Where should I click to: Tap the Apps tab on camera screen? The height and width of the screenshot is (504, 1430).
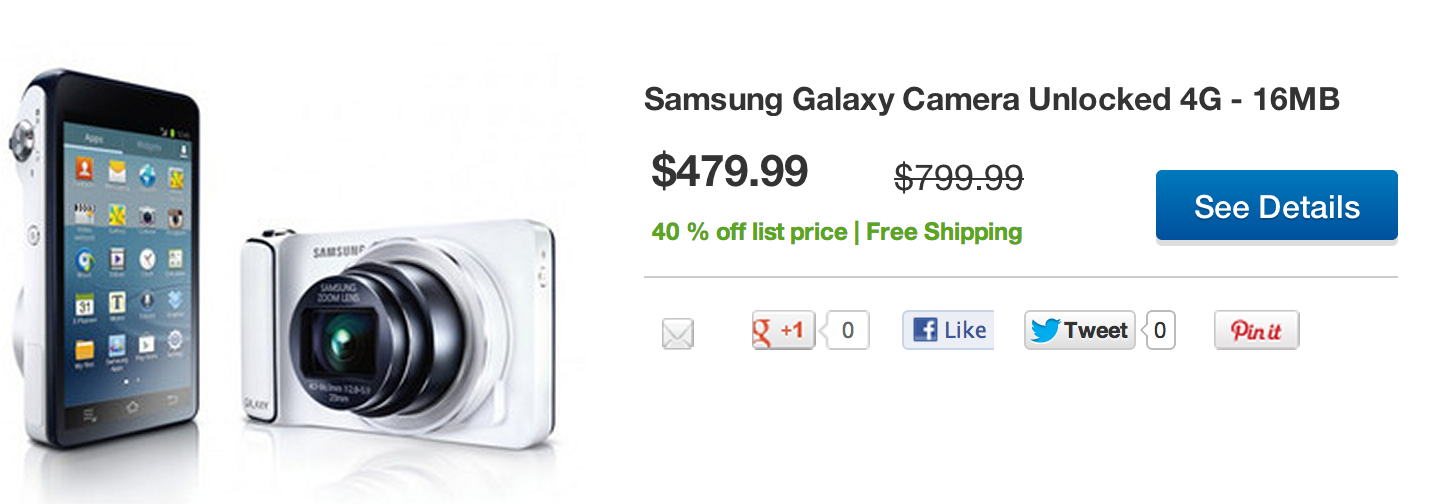point(96,138)
